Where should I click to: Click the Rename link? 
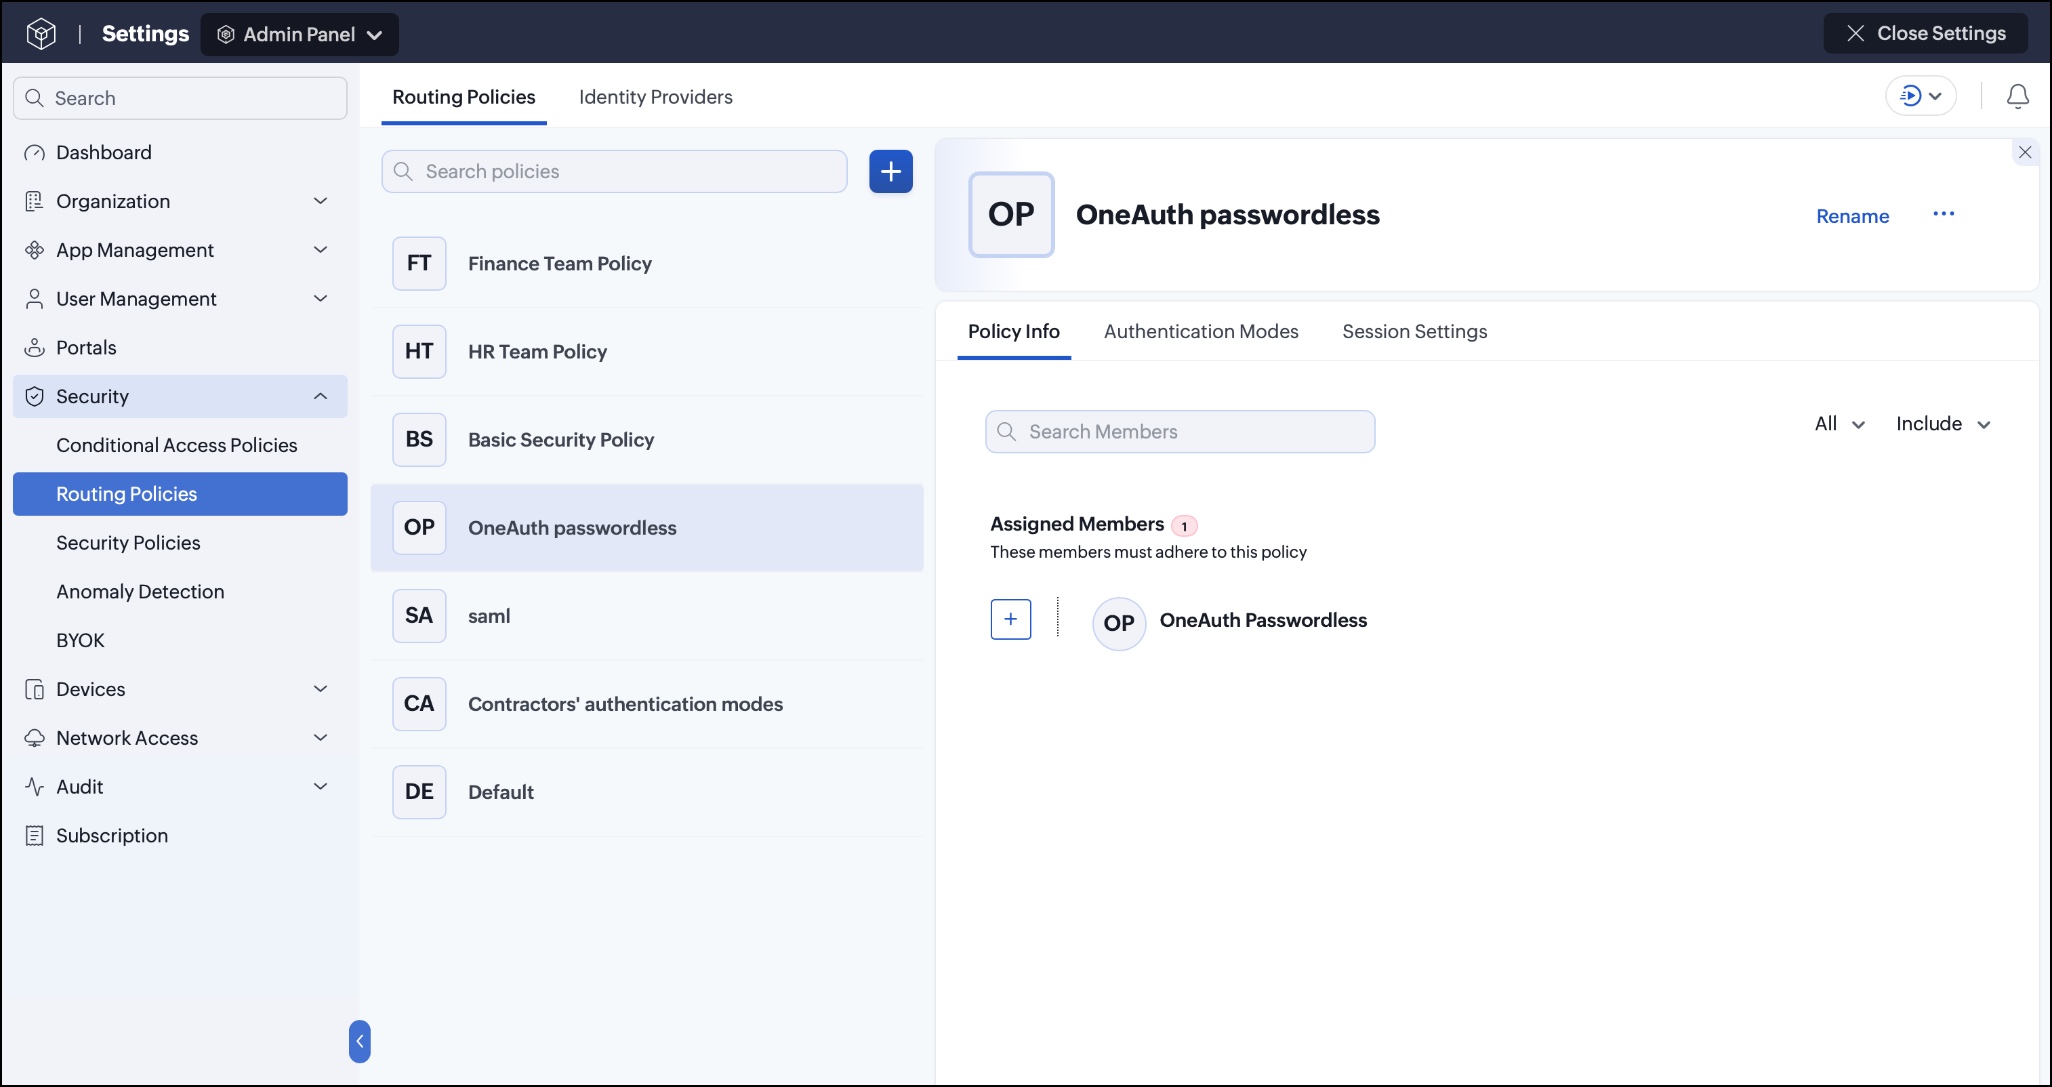click(1853, 216)
